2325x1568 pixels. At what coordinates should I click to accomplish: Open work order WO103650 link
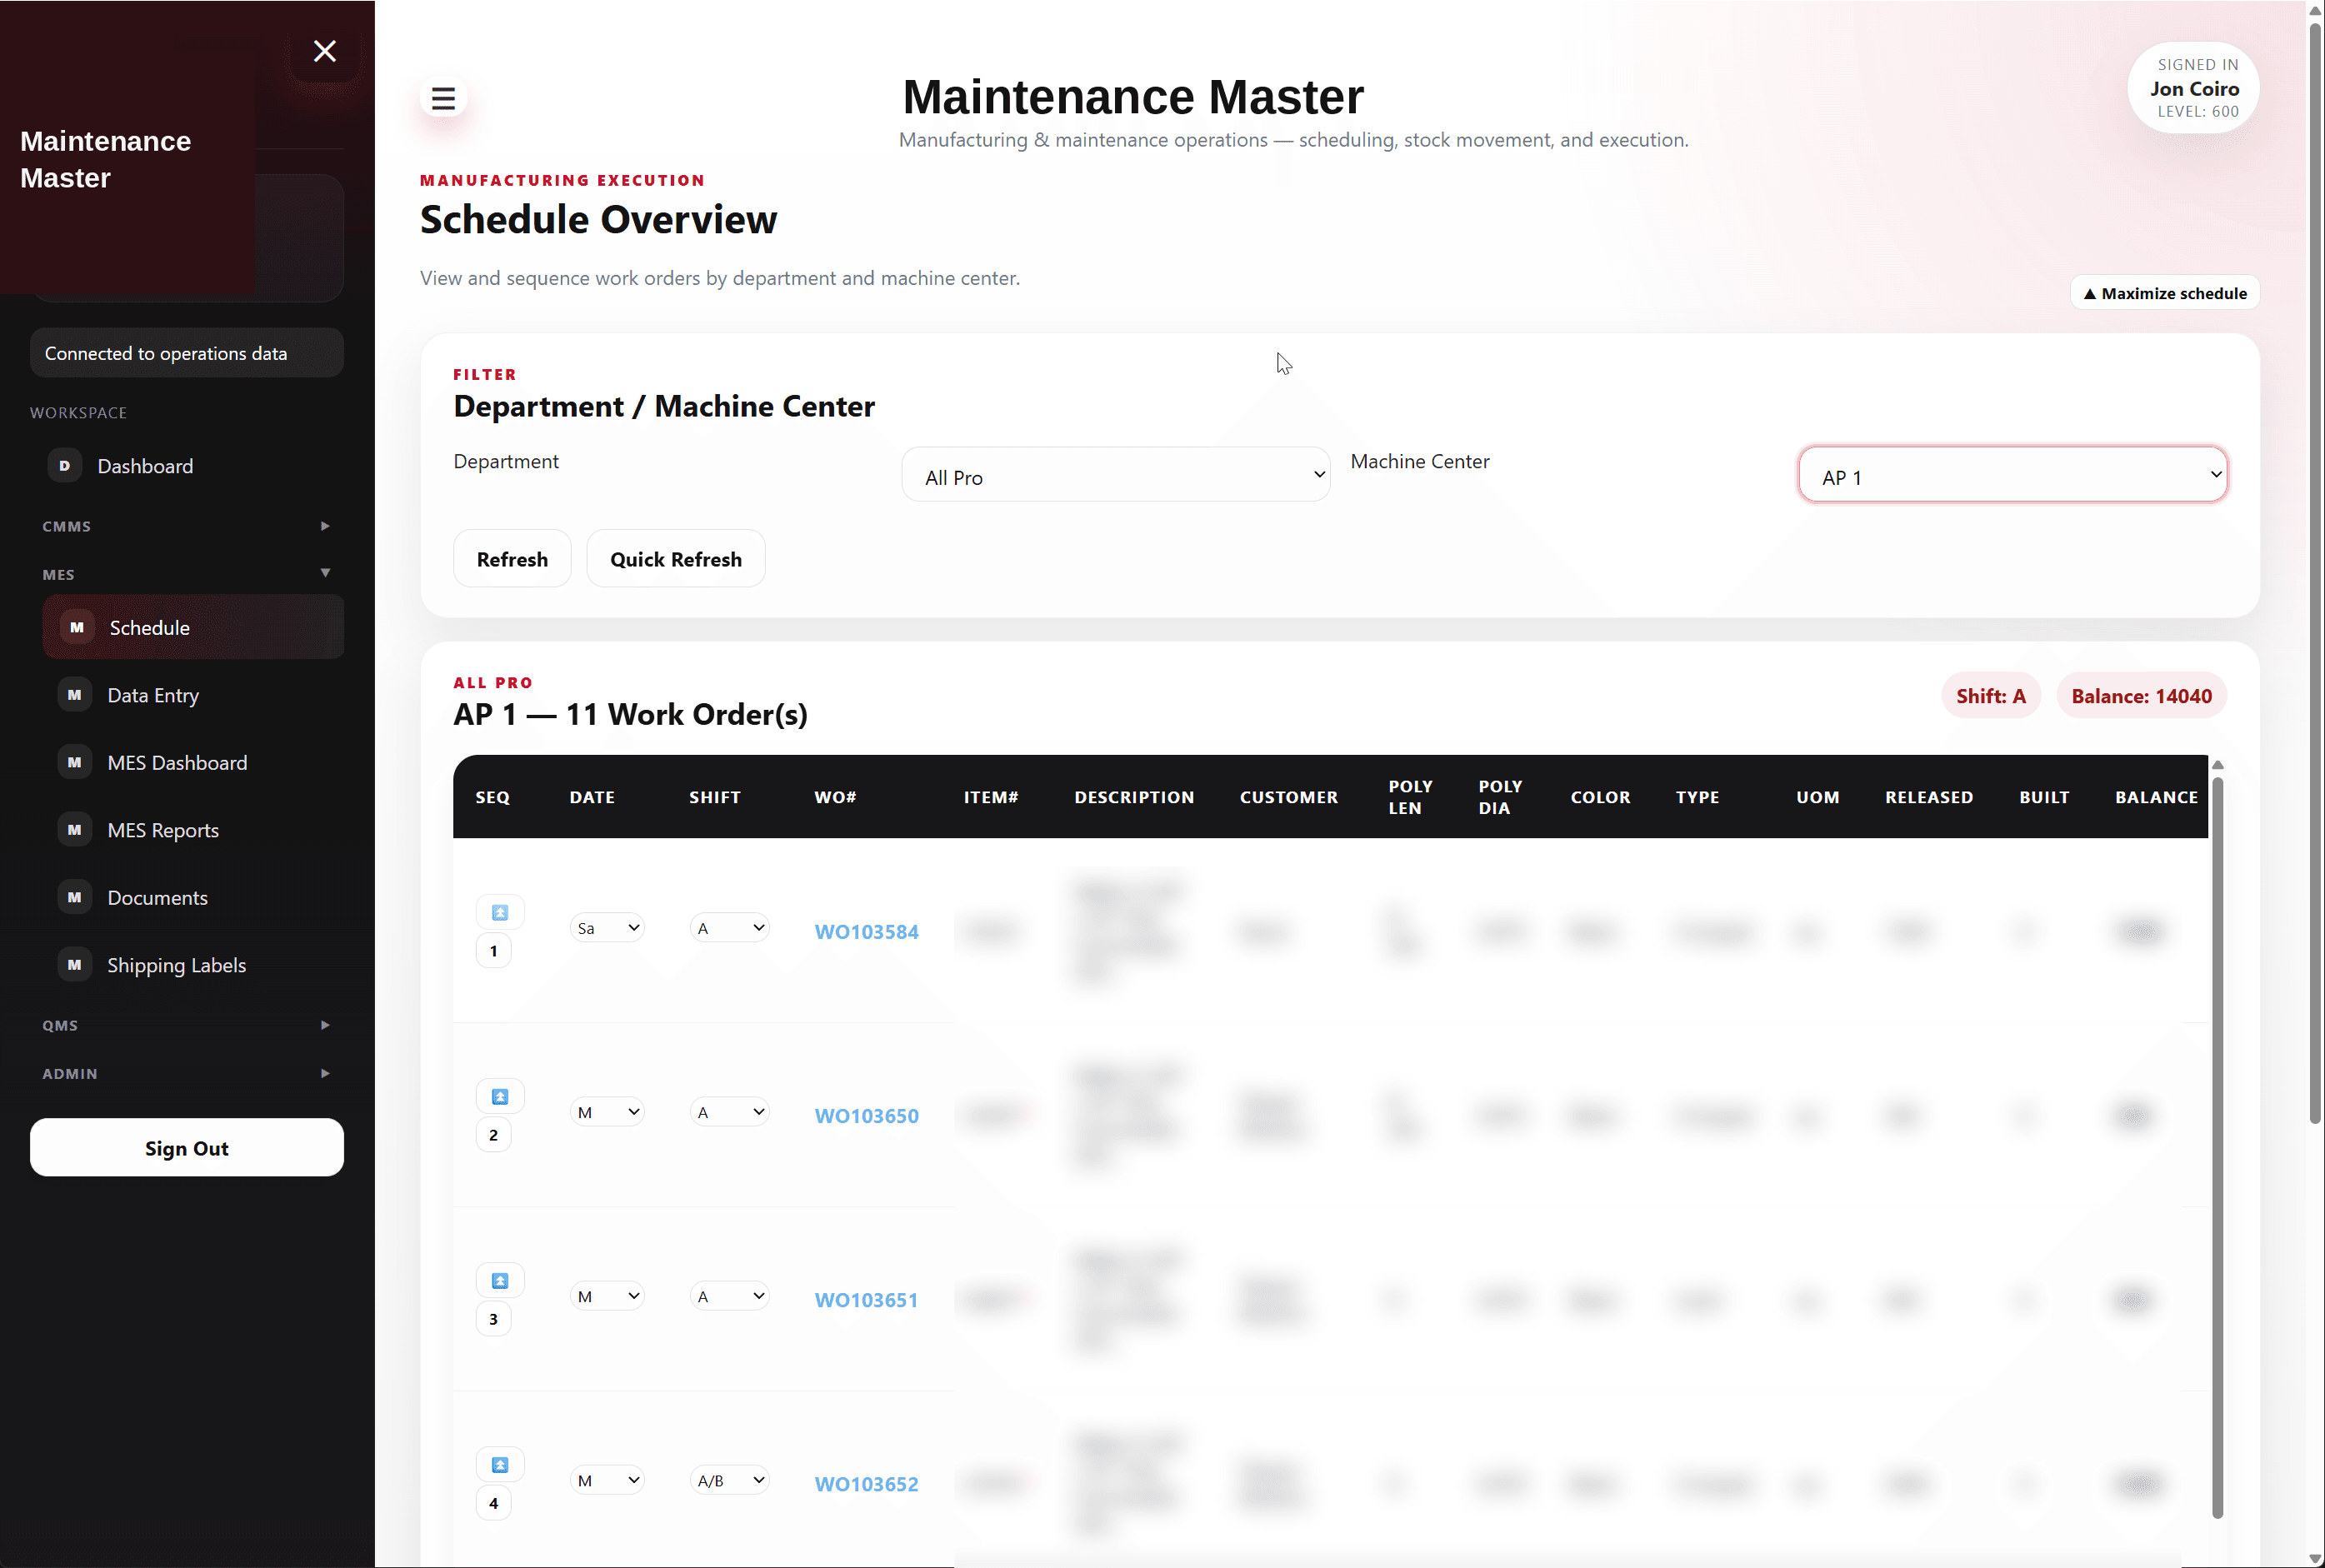click(x=866, y=1116)
